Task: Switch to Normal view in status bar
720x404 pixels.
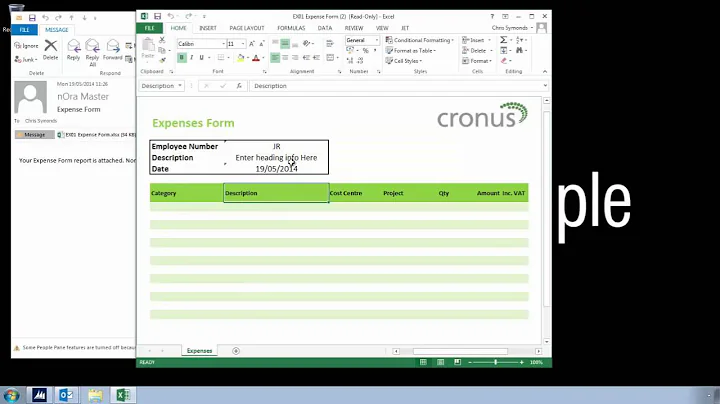Action: click(423, 362)
